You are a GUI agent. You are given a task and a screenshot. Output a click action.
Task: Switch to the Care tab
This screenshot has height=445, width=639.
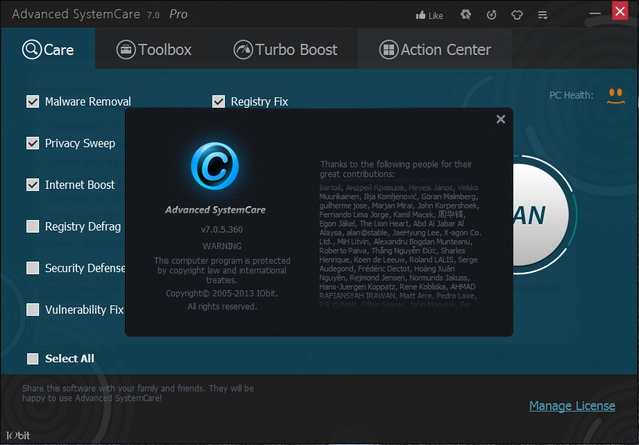tap(48, 50)
